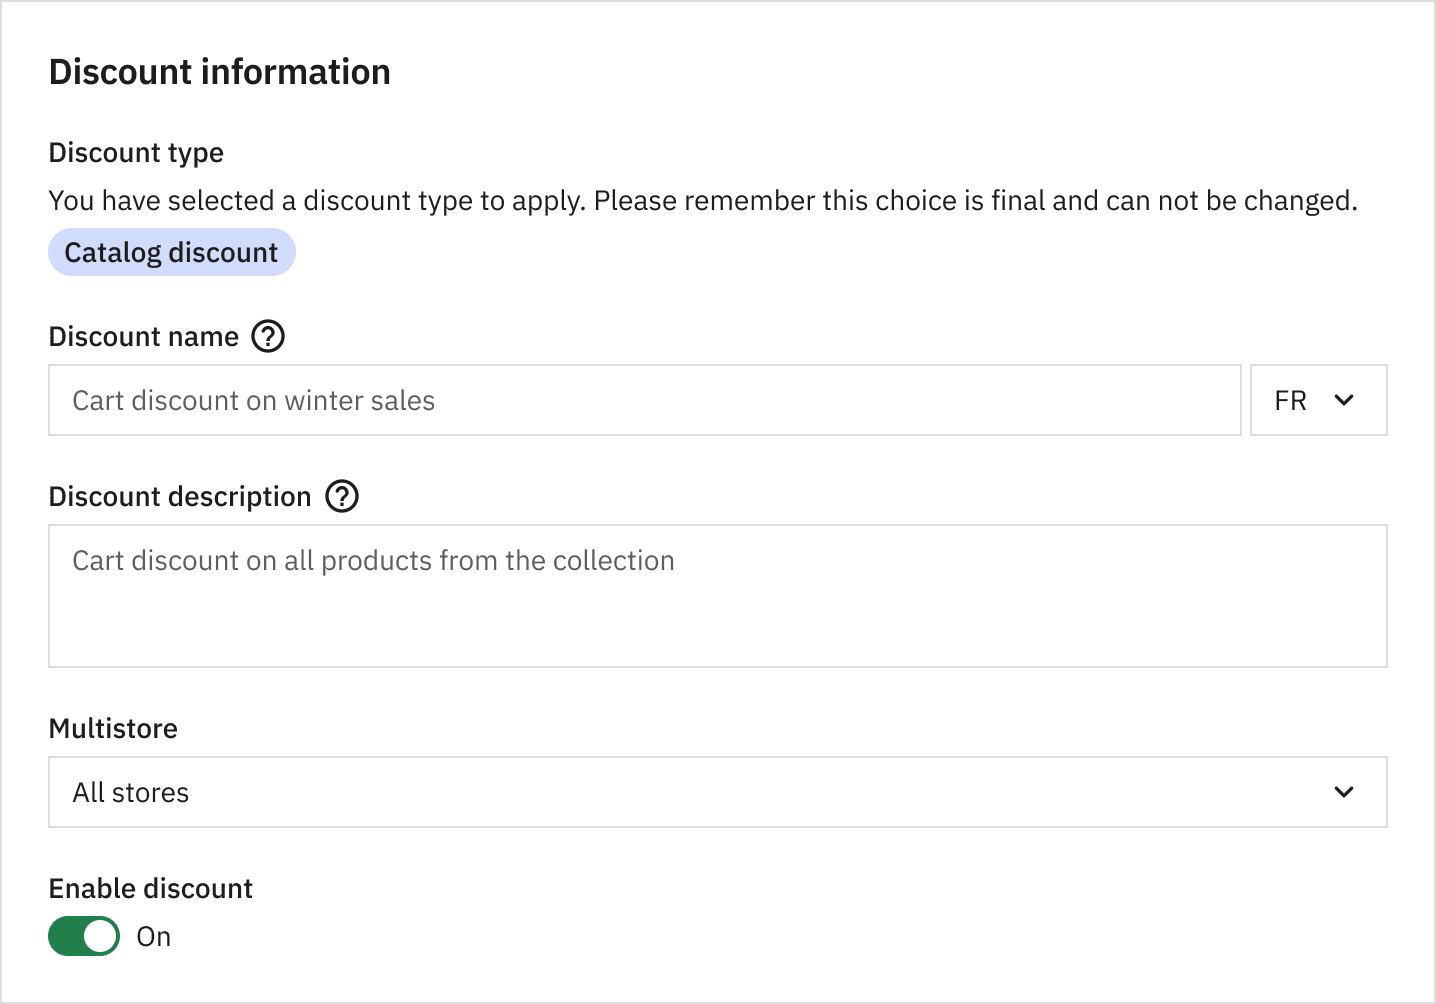This screenshot has width=1436, height=1004.
Task: Click the FR text in the language dropdown
Action: (x=1290, y=401)
